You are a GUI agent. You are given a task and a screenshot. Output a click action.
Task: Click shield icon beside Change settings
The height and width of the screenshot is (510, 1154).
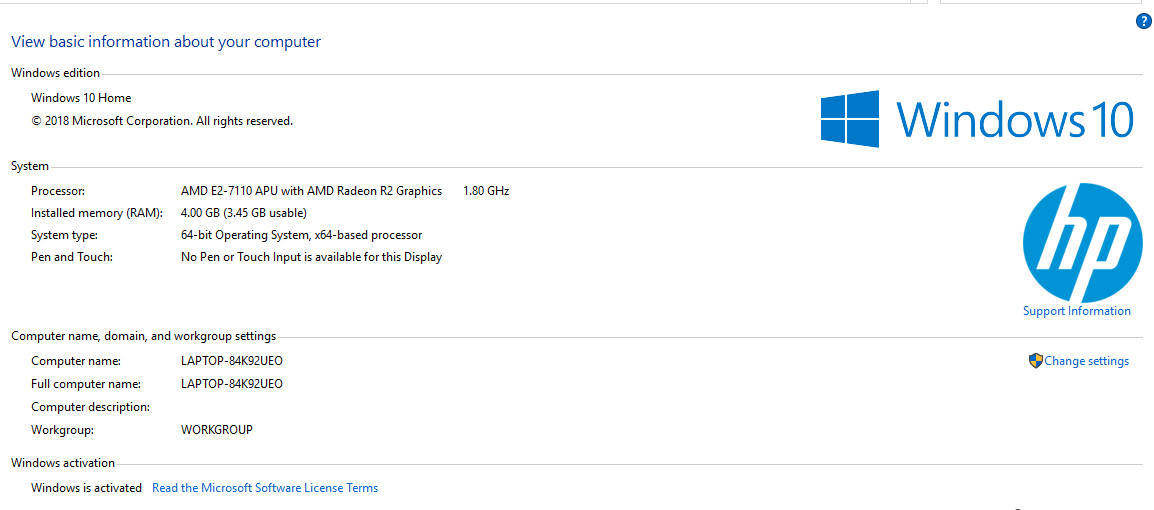[x=1036, y=361]
